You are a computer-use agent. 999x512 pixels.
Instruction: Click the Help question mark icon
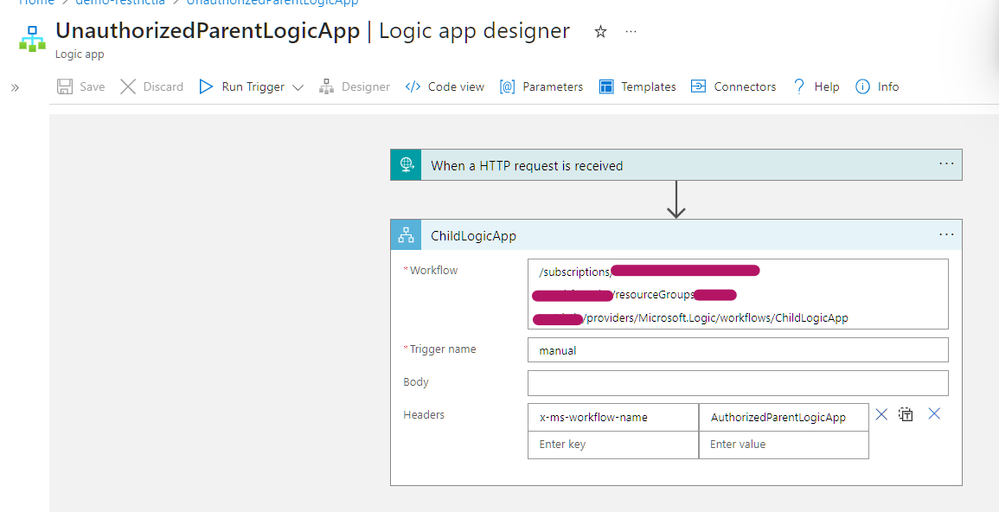pos(799,87)
